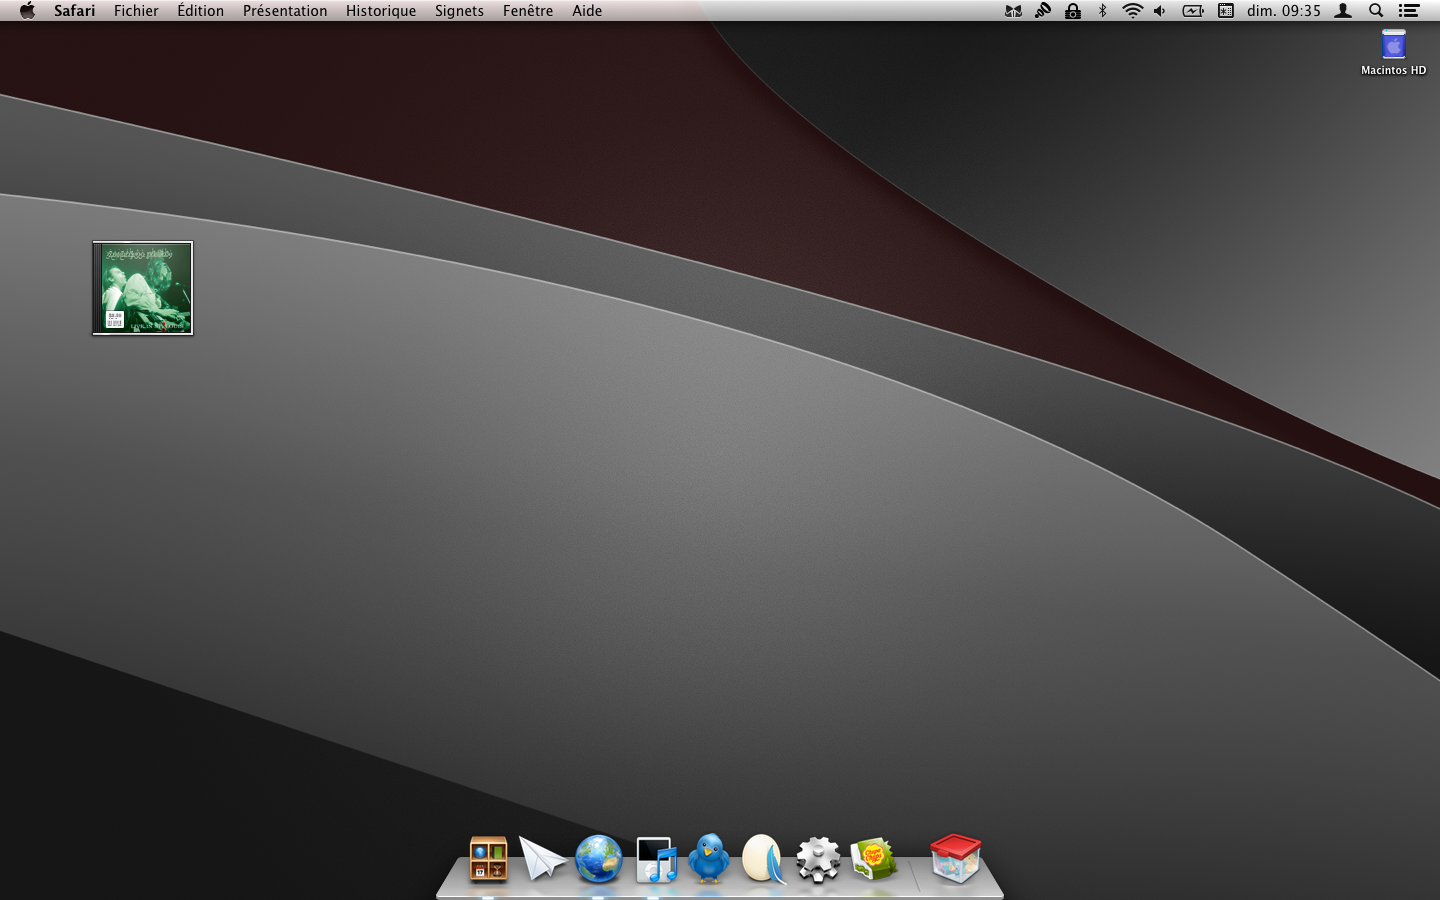Open the Wi-Fi status menu
Image resolution: width=1440 pixels, height=900 pixels.
coord(1132,11)
